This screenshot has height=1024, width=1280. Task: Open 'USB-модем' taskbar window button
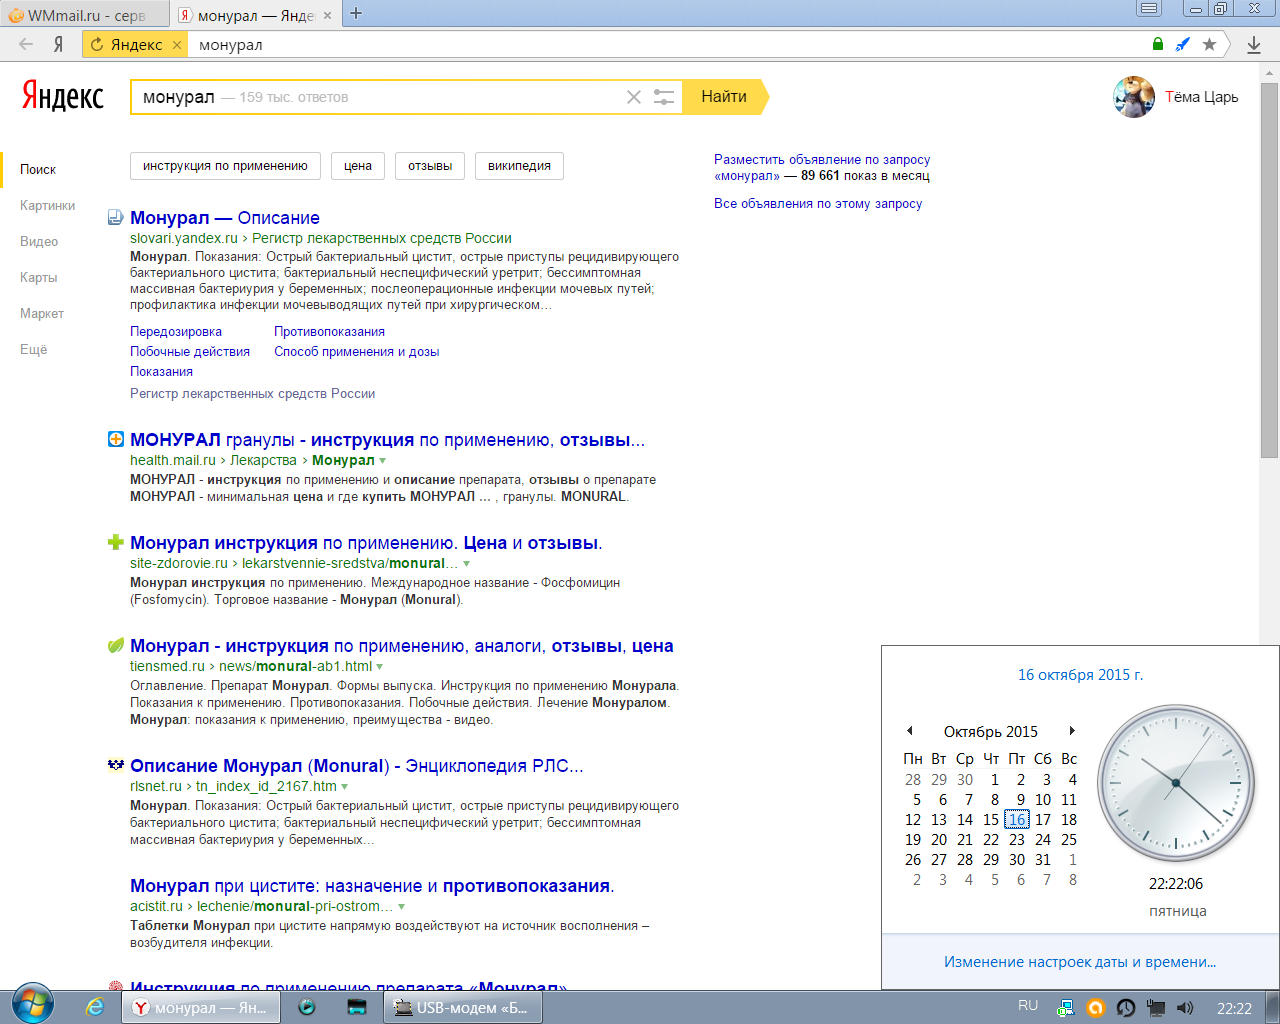[463, 1007]
